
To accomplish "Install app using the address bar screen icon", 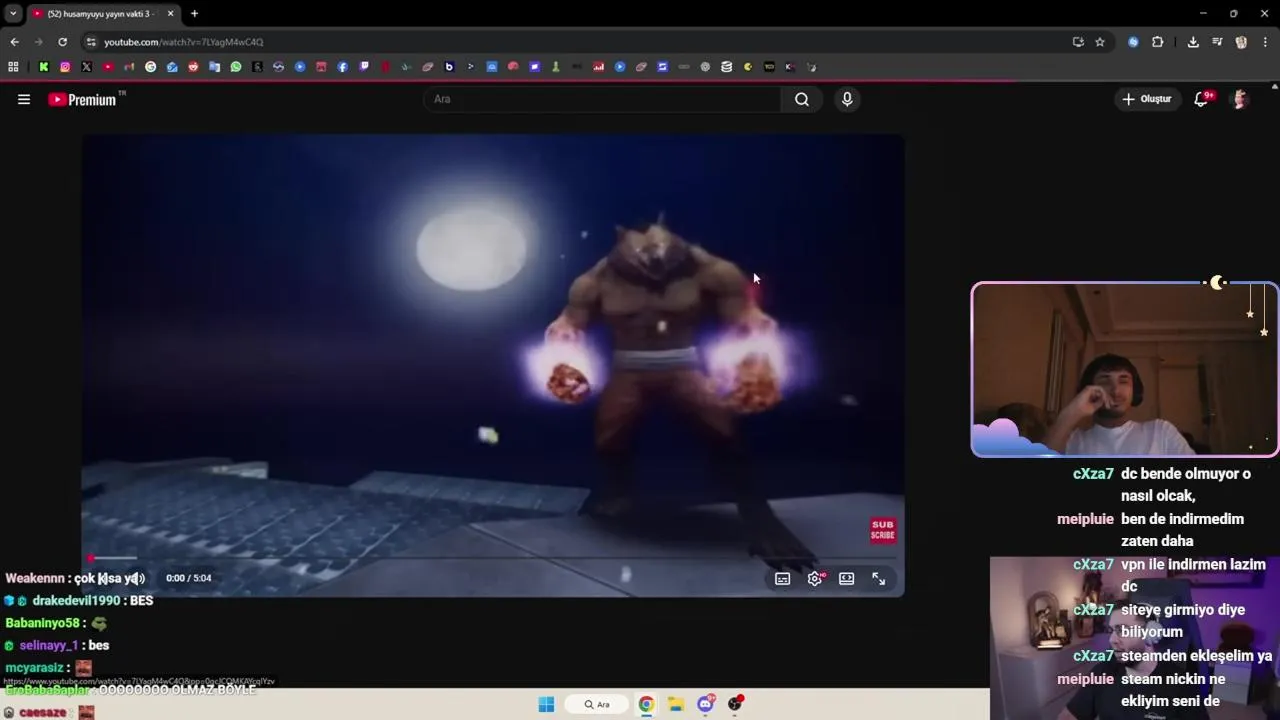I will tap(1078, 42).
